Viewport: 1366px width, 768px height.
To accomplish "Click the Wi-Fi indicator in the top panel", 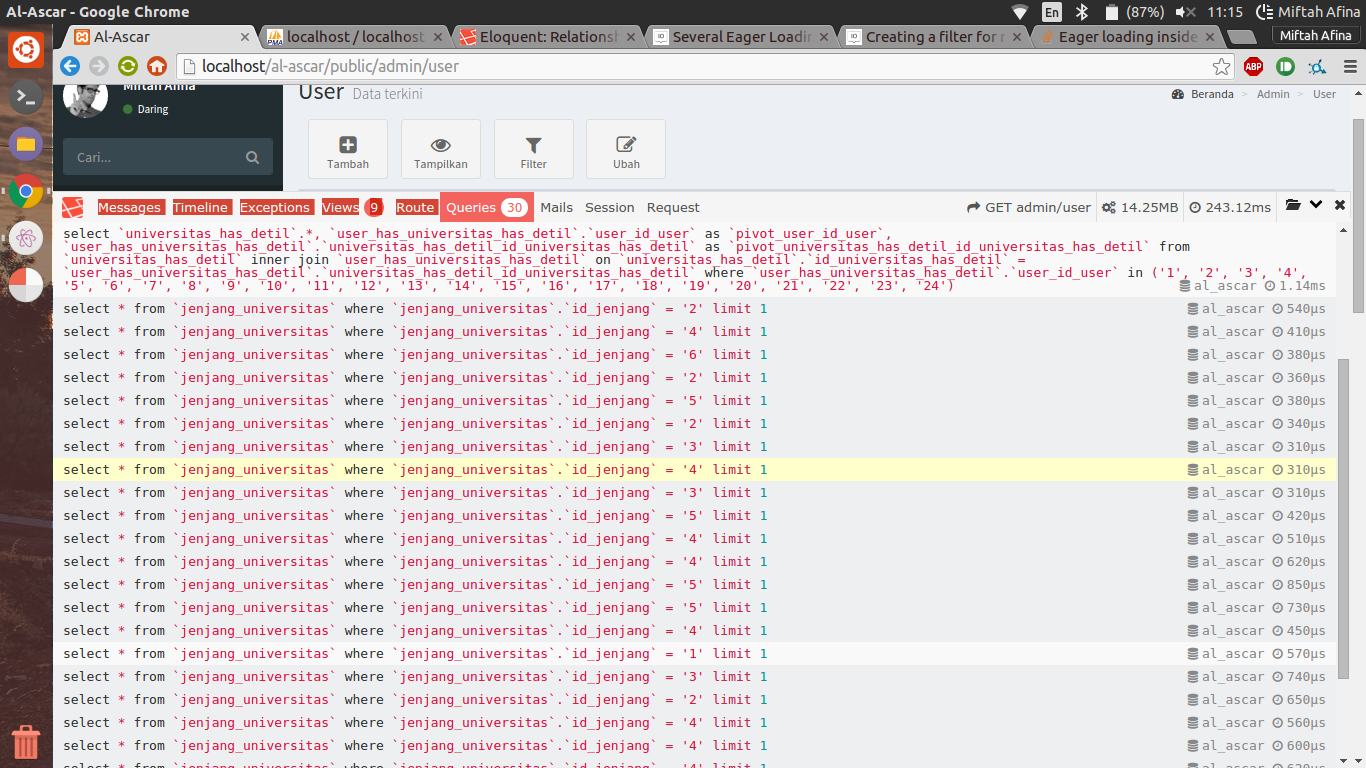I will click(x=1020, y=12).
